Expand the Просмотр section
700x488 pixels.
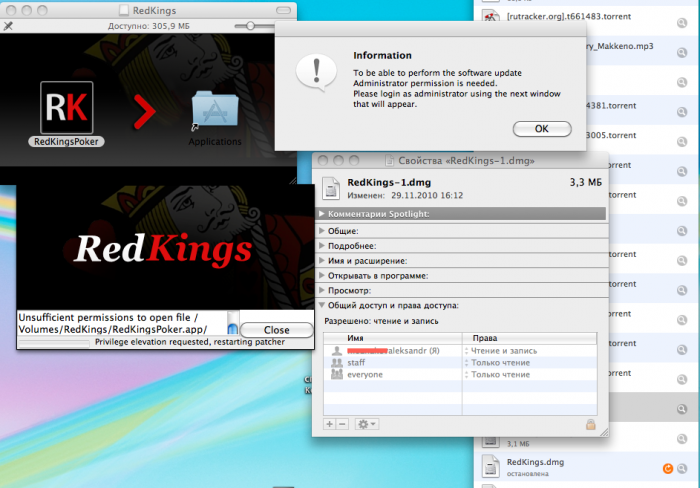322,290
